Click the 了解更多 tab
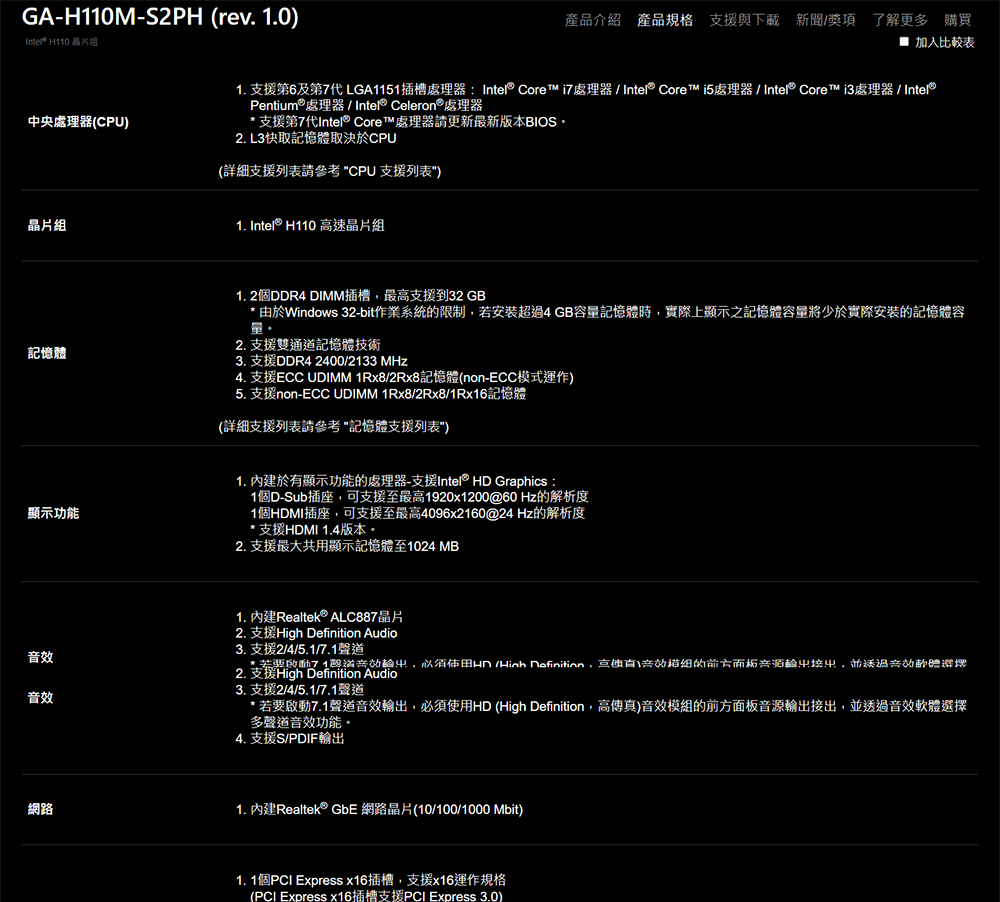Image resolution: width=1000 pixels, height=902 pixels. (x=900, y=20)
